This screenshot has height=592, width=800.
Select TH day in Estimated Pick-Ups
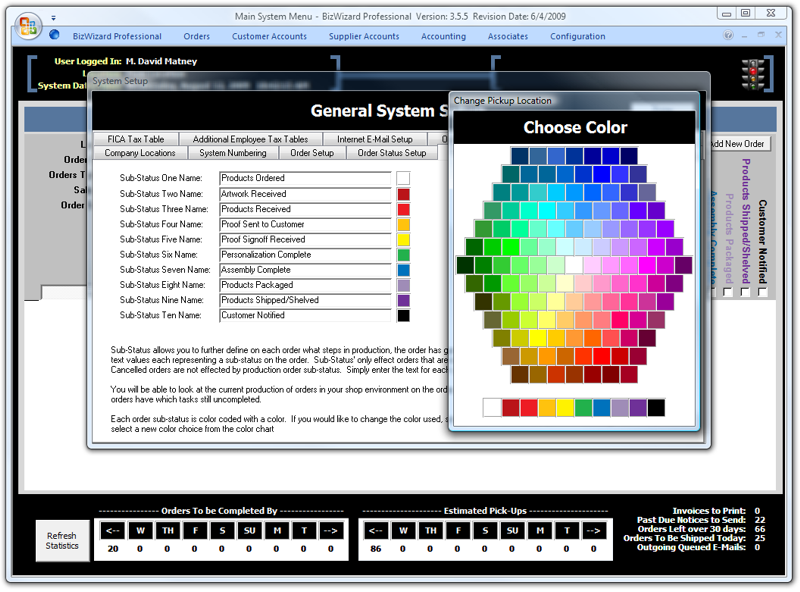(431, 531)
